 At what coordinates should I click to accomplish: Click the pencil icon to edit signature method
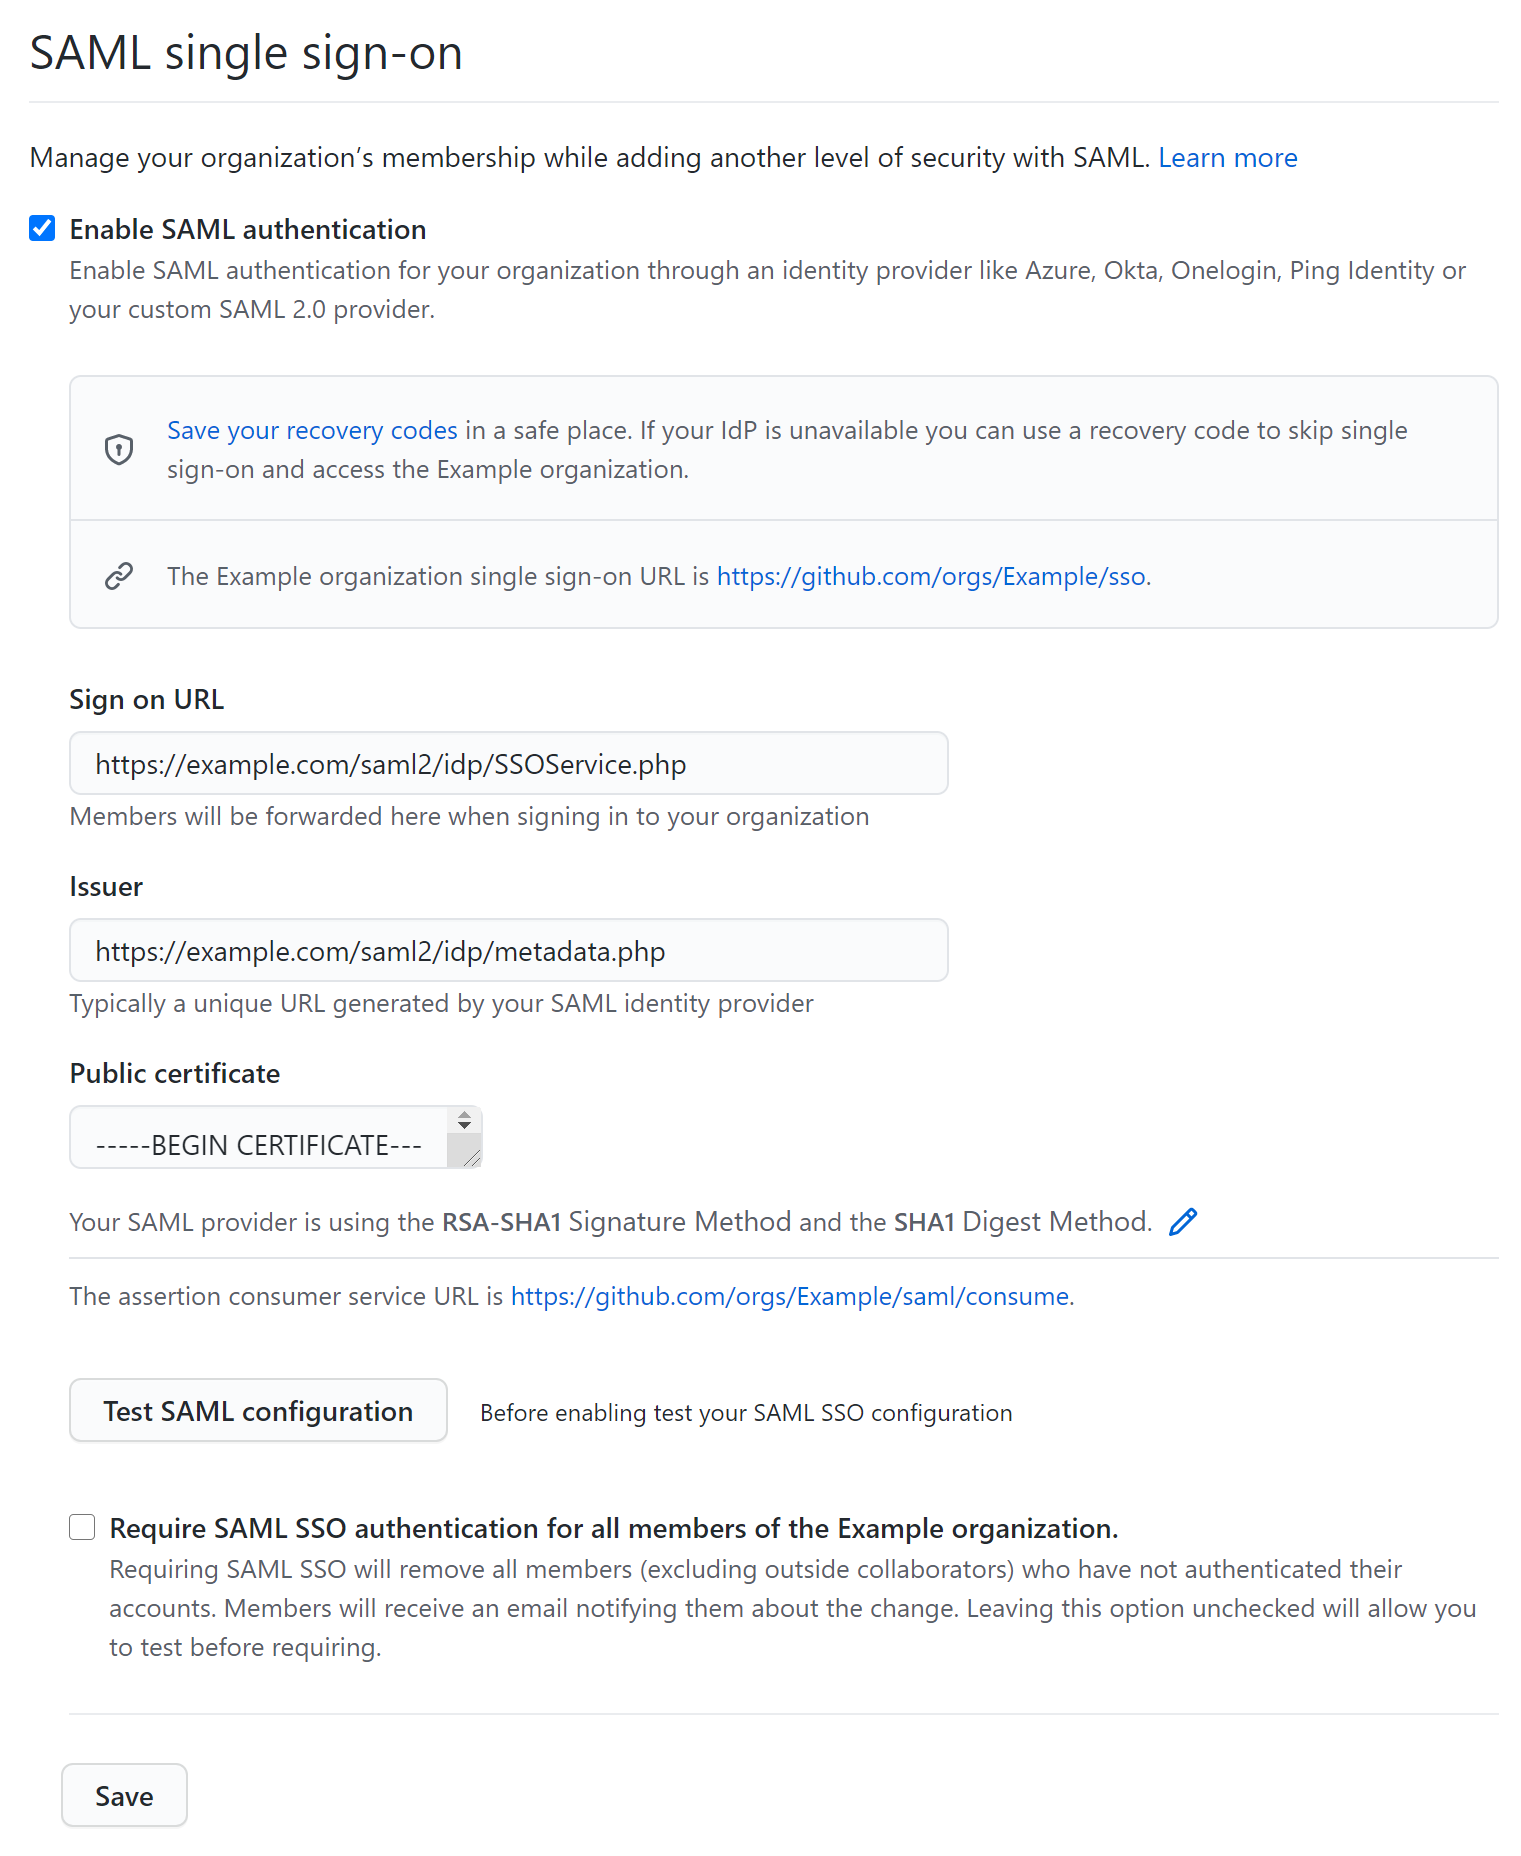1183,1222
